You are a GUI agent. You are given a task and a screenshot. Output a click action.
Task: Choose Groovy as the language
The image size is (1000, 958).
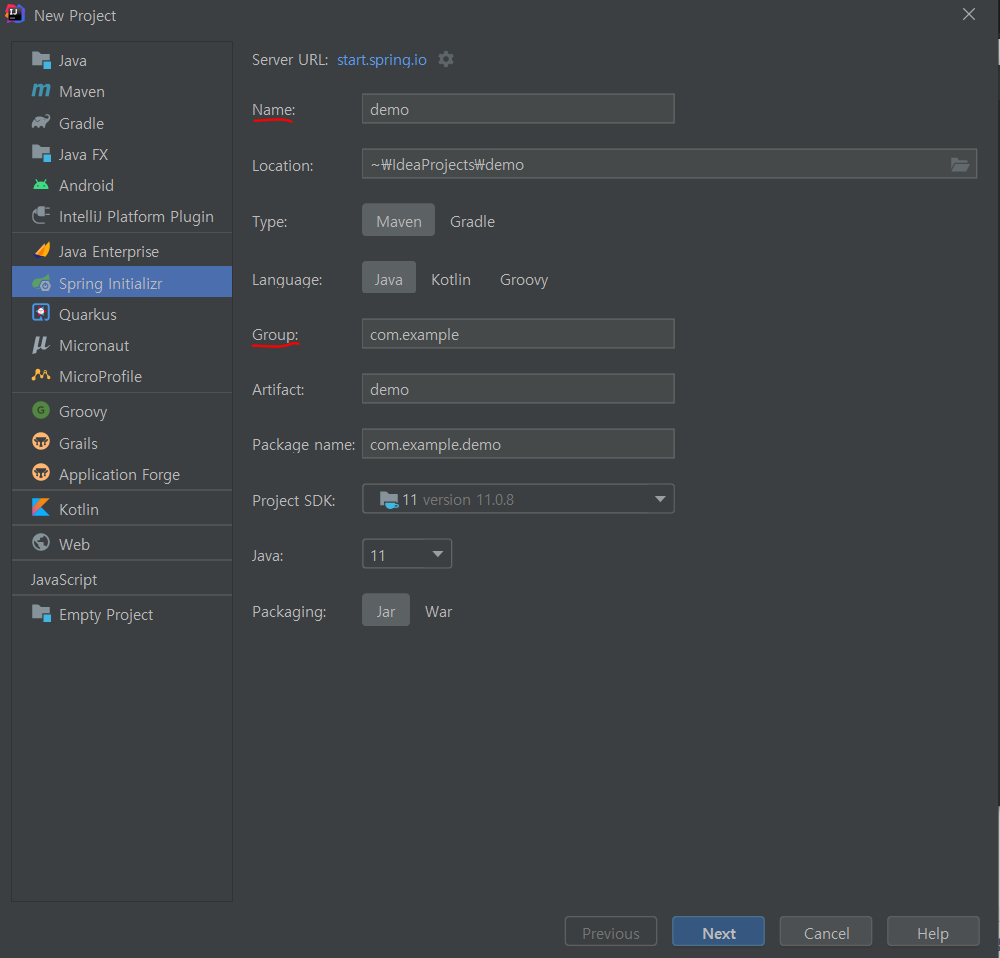(x=524, y=279)
